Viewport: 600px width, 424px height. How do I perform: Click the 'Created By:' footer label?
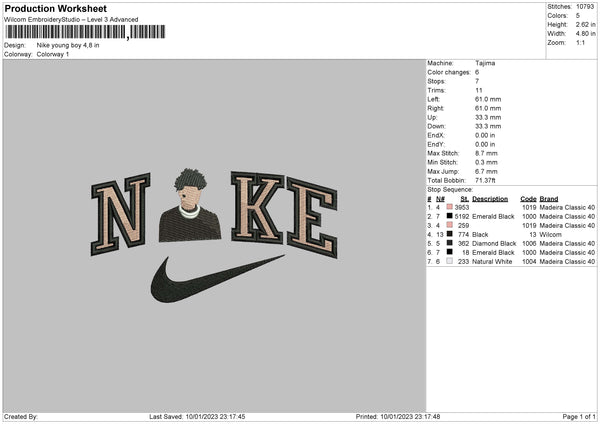click(x=21, y=417)
